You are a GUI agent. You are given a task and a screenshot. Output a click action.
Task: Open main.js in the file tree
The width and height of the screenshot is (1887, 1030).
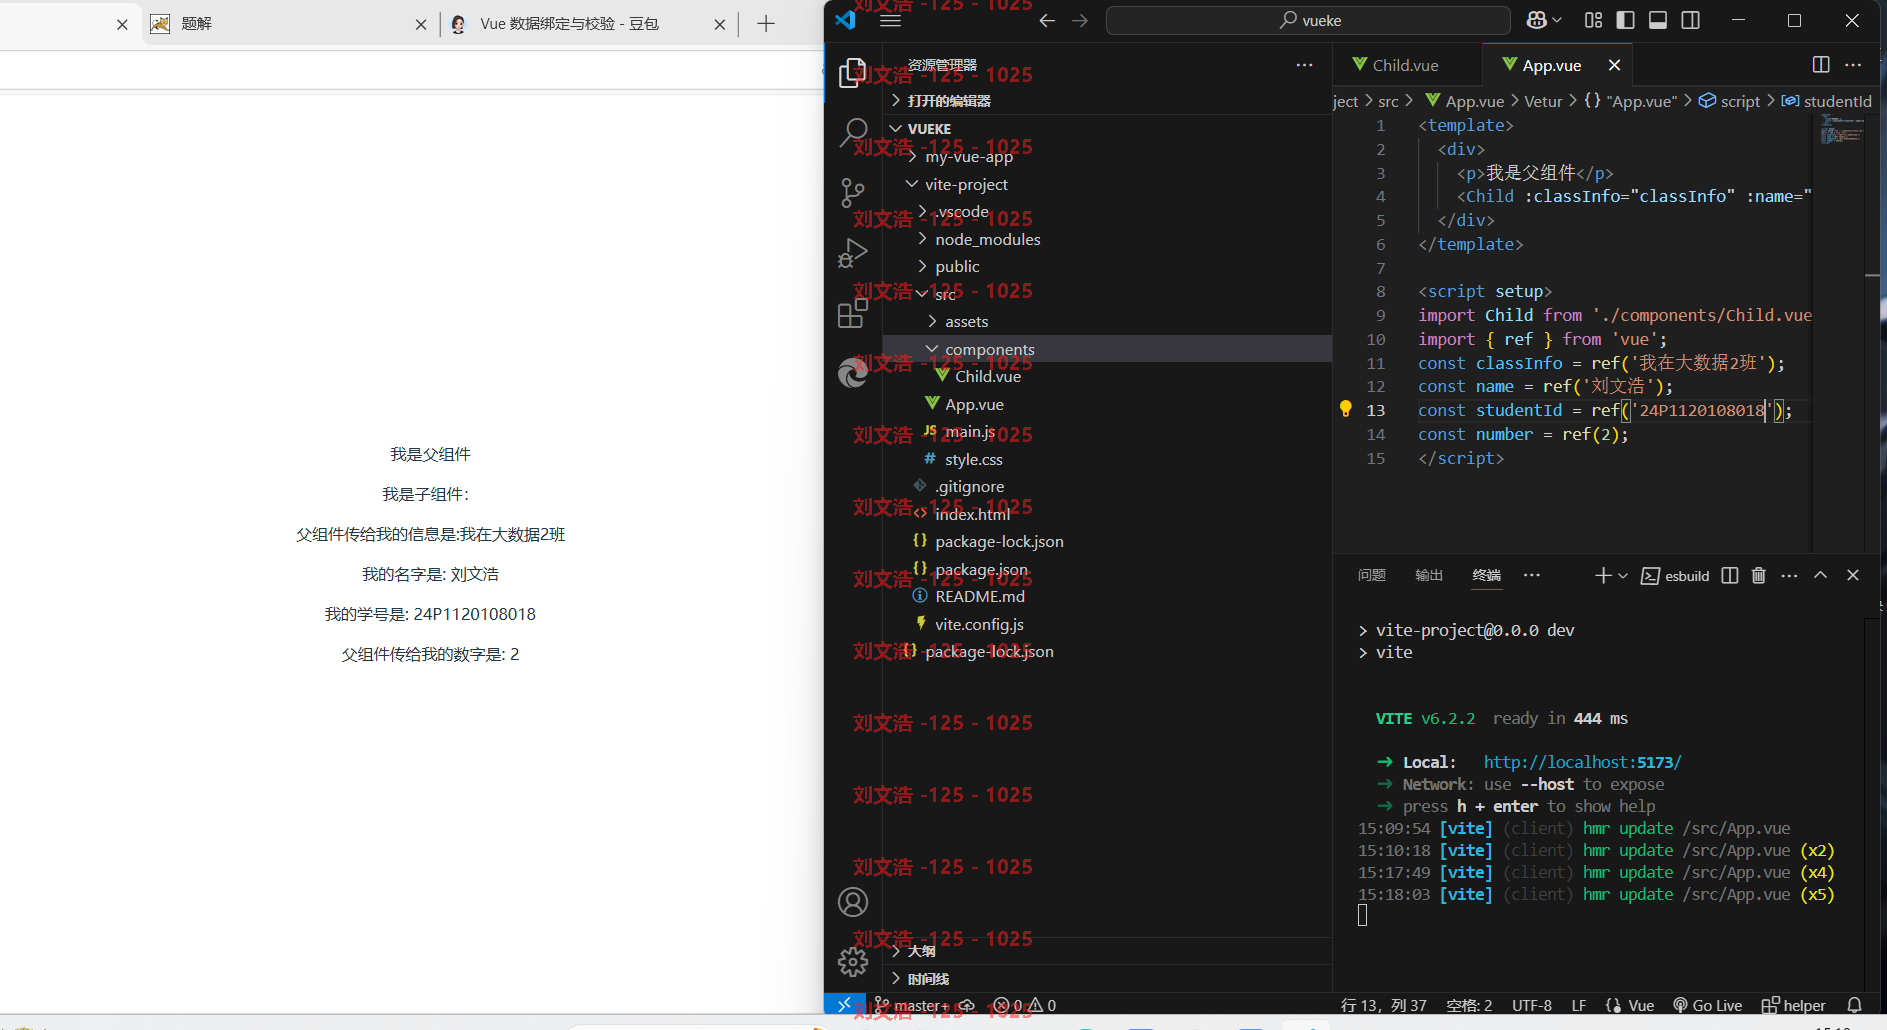[1106, 431]
